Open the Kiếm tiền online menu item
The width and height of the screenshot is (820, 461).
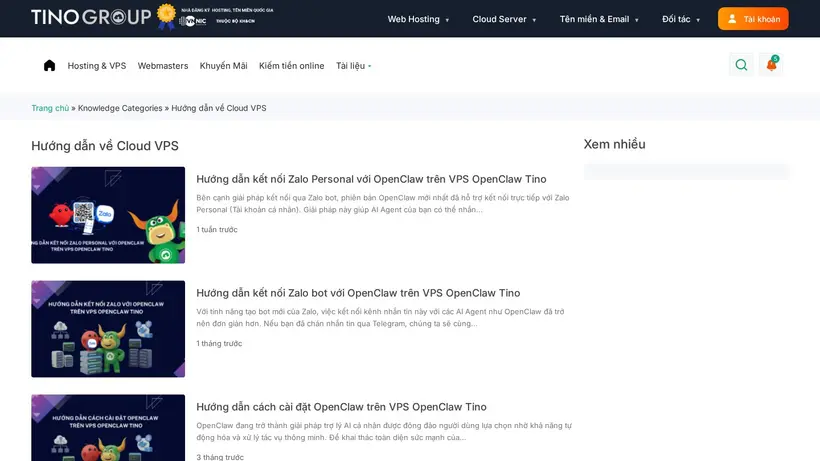291,66
